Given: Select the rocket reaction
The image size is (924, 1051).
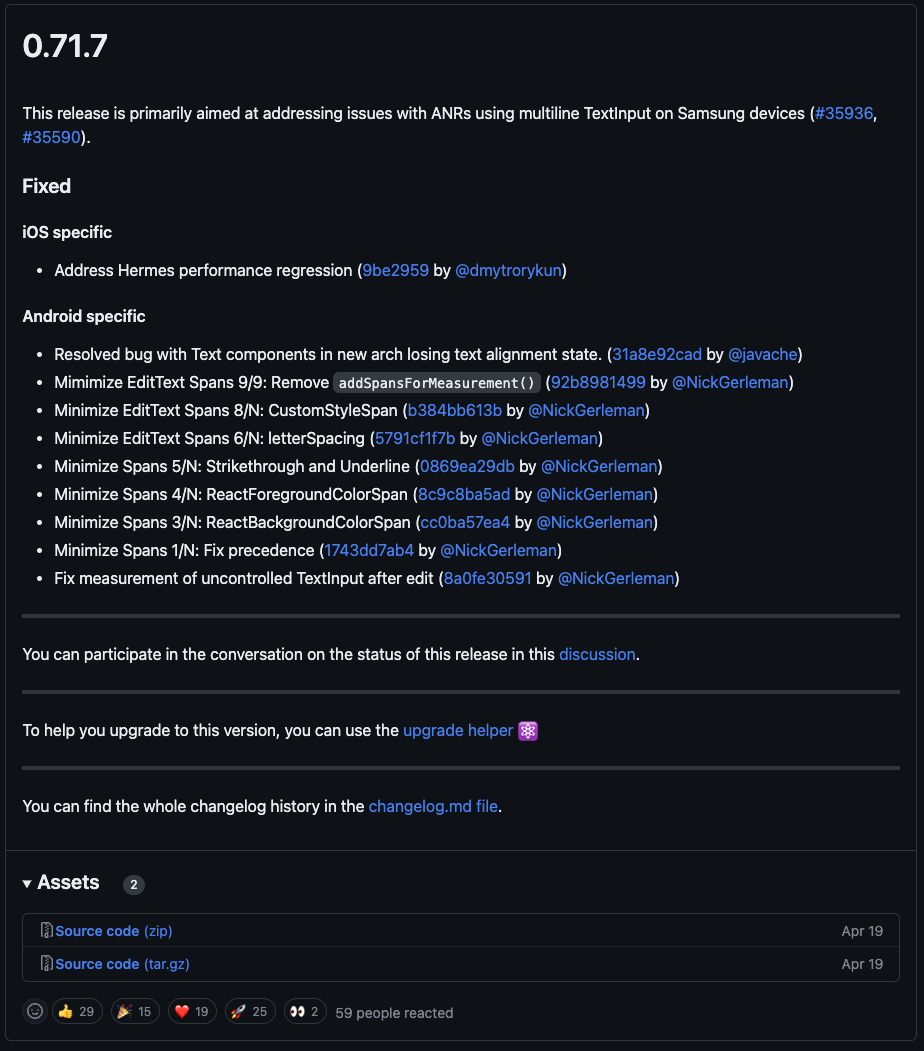Looking at the screenshot, I should (249, 1011).
